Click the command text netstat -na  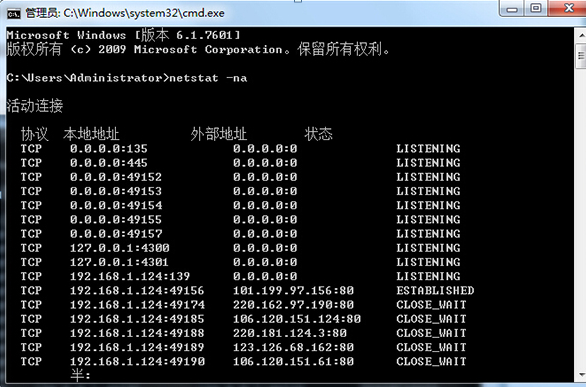click(x=208, y=78)
